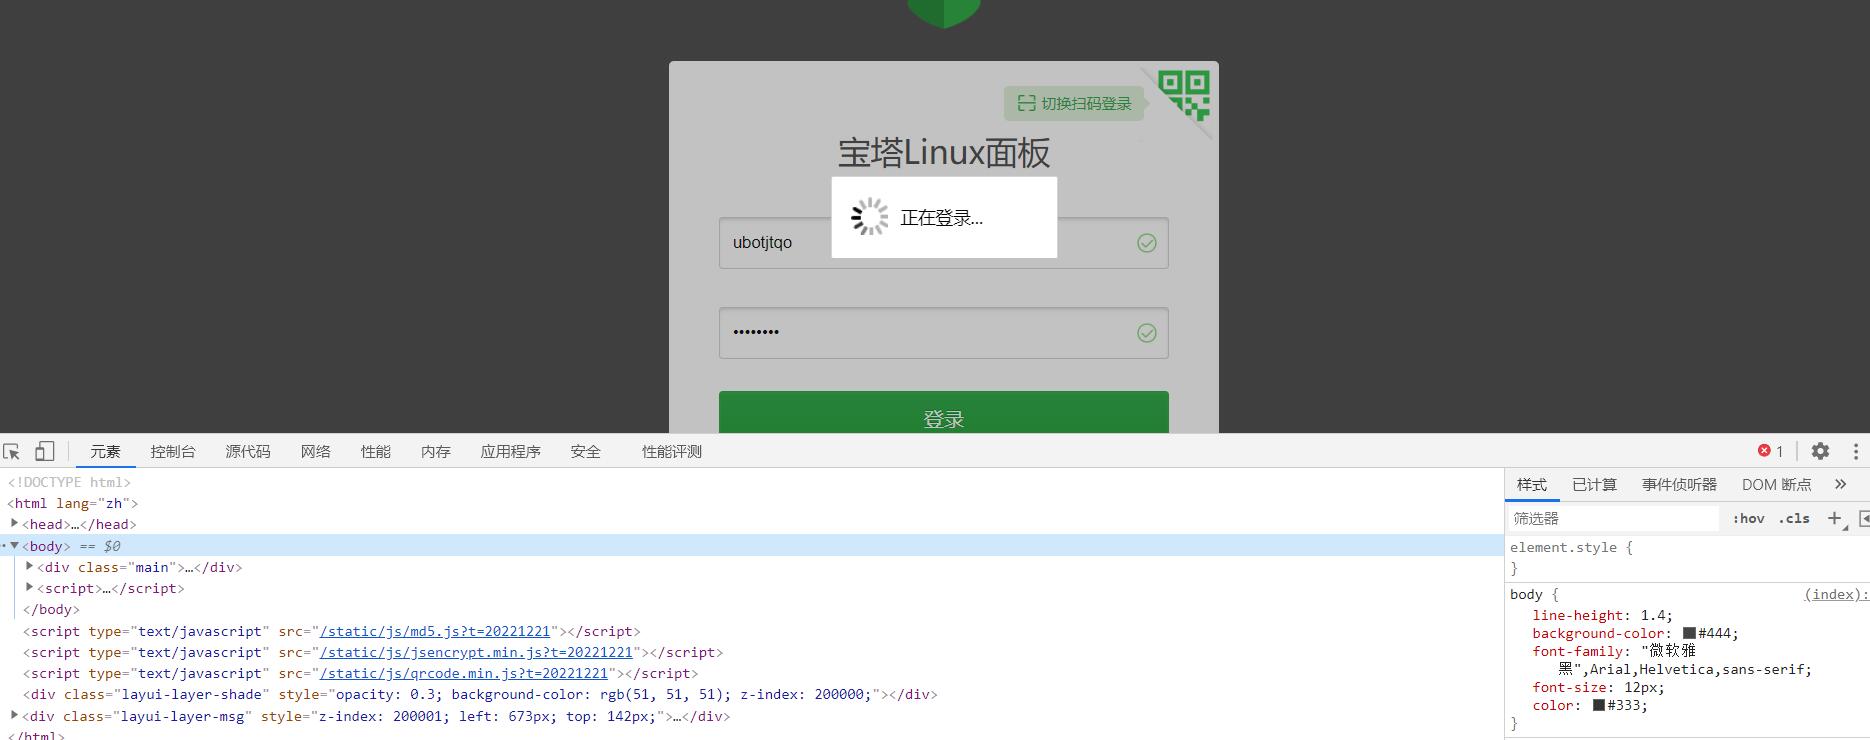Click the green 登录 button
The image size is (1870, 740).
coord(944,412)
